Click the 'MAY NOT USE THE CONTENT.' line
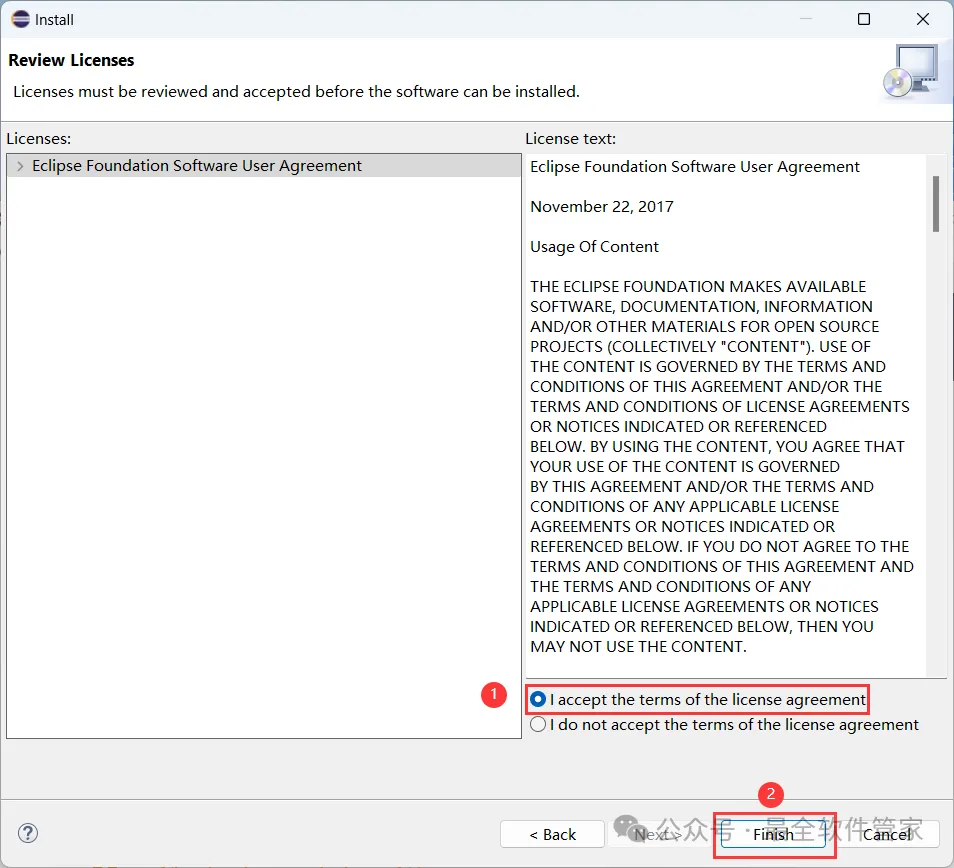Viewport: 954px width, 868px height. point(638,647)
